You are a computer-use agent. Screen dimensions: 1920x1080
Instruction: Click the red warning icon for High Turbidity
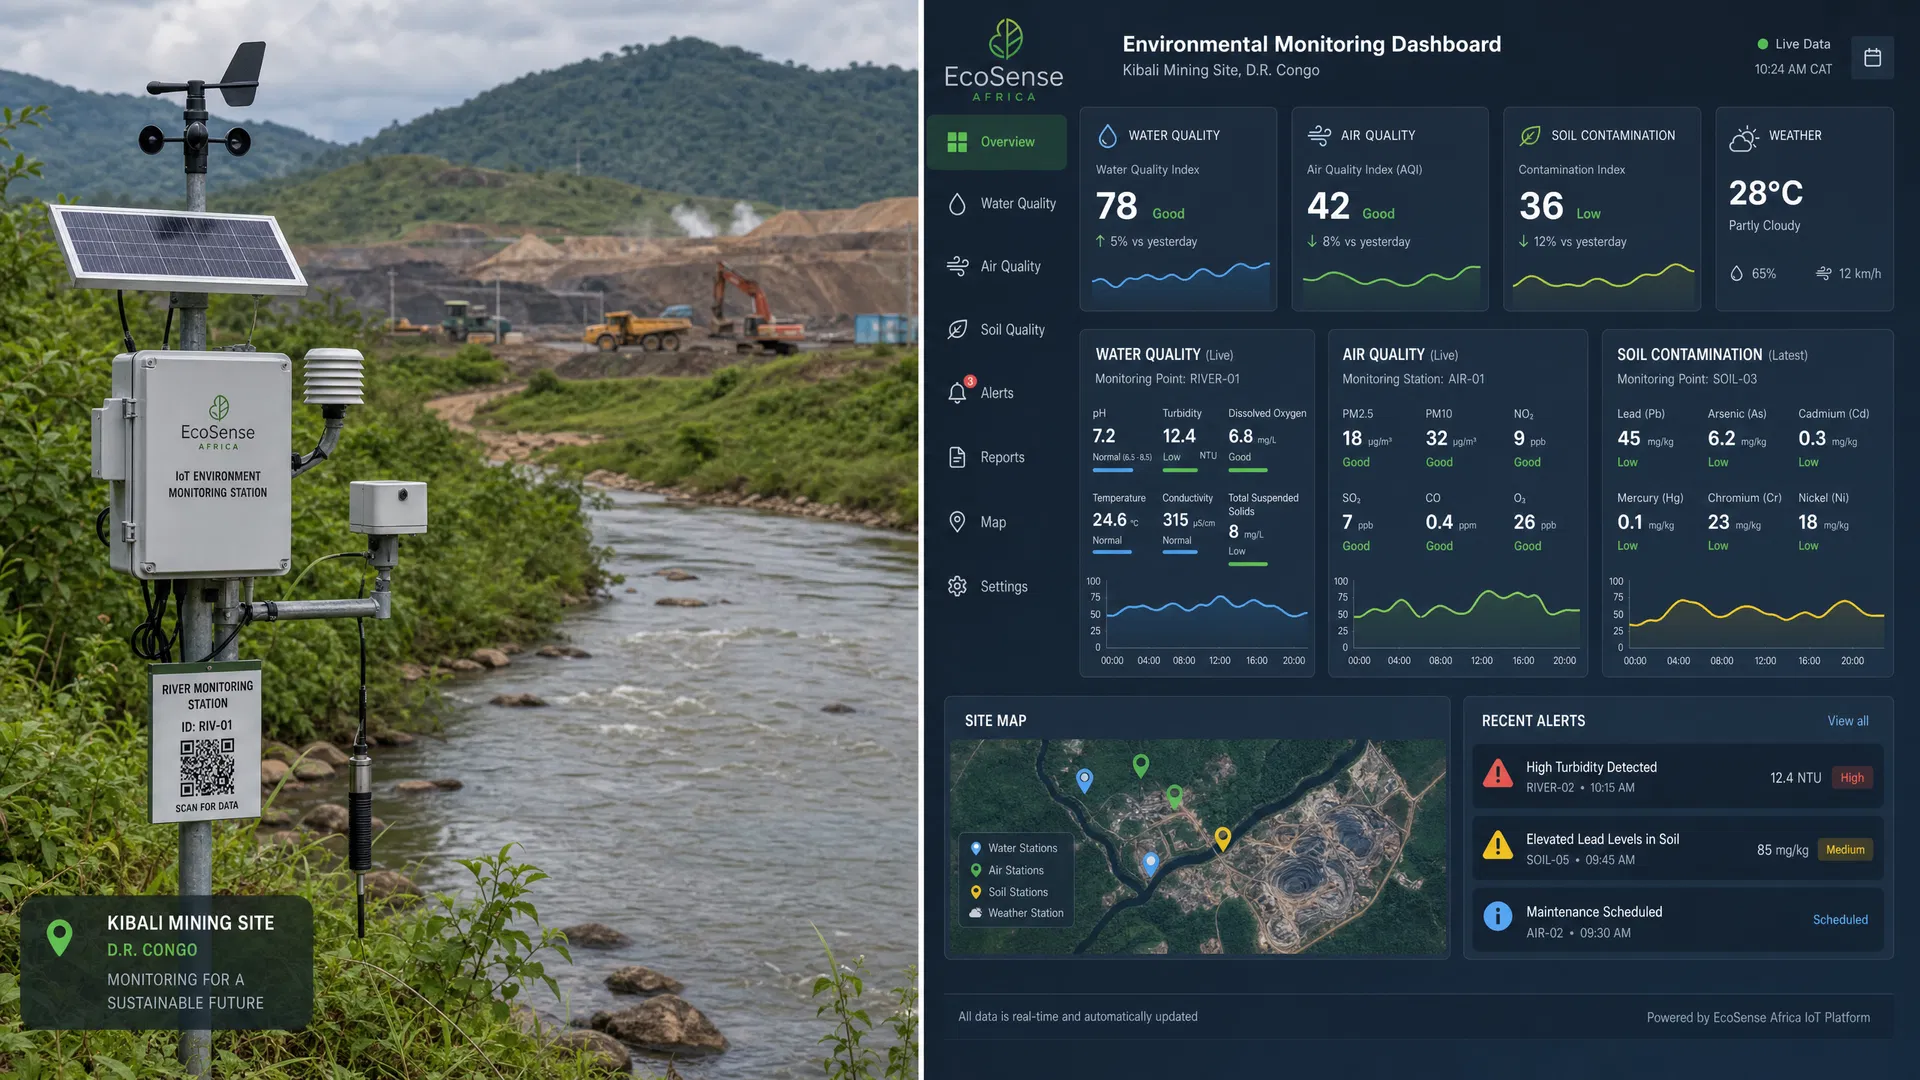pyautogui.click(x=1497, y=774)
